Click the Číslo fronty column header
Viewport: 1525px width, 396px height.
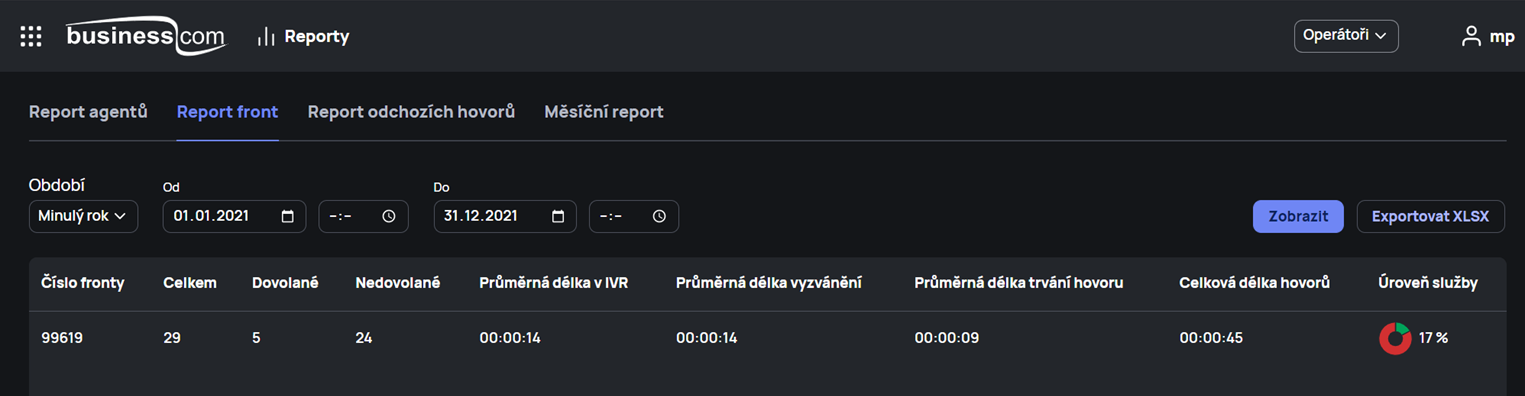pyautogui.click(x=83, y=283)
